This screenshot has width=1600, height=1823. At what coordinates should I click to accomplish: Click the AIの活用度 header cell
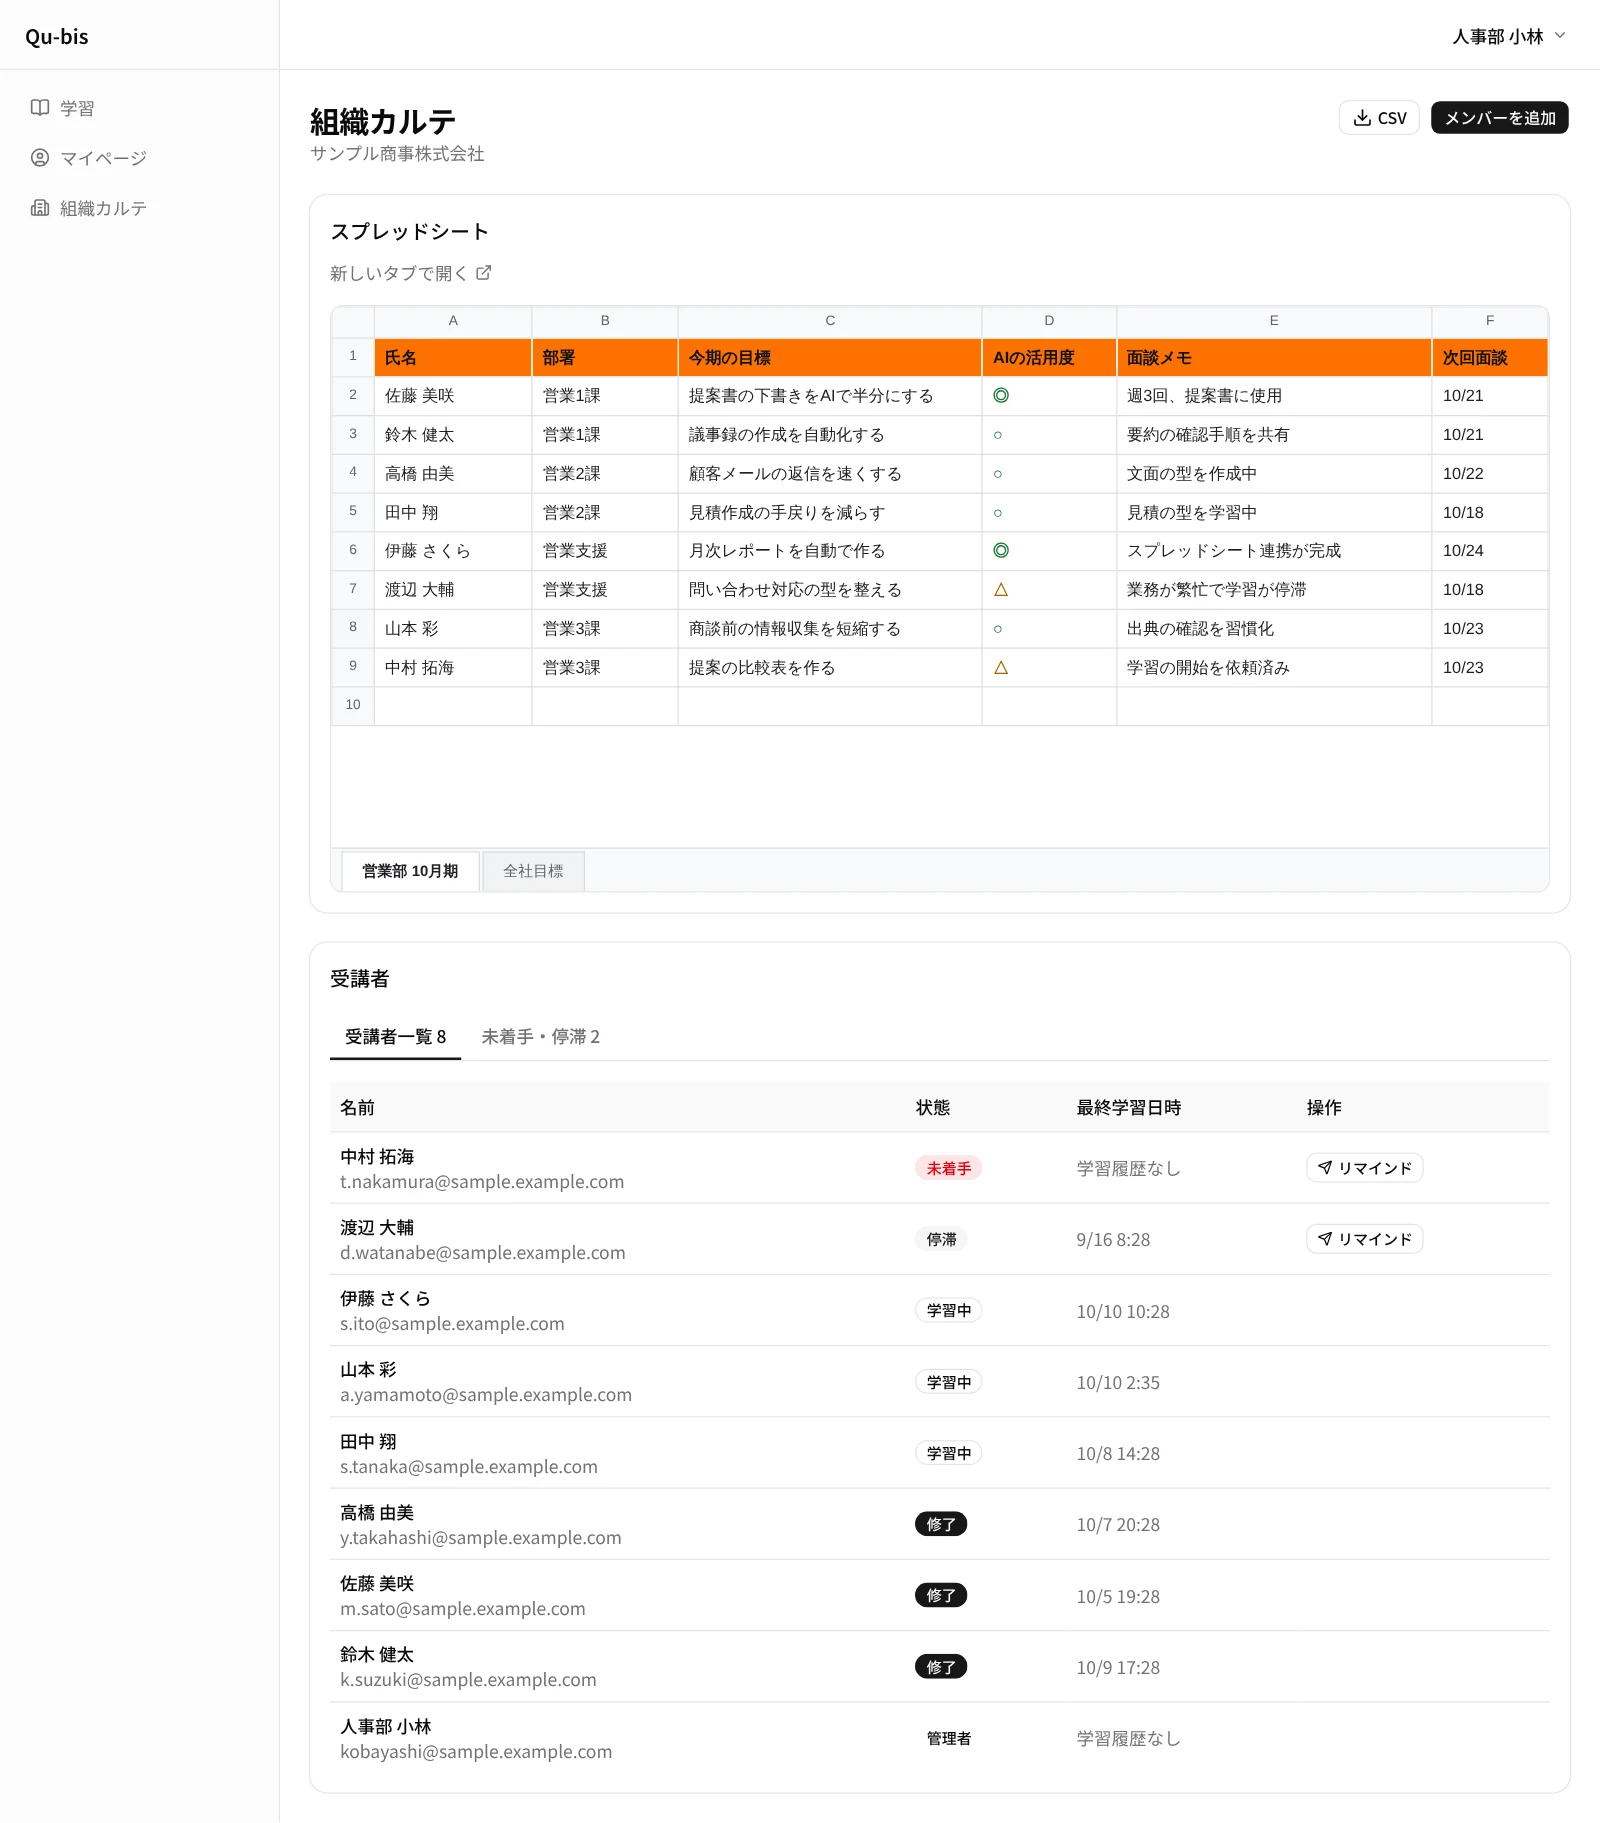coord(1049,358)
